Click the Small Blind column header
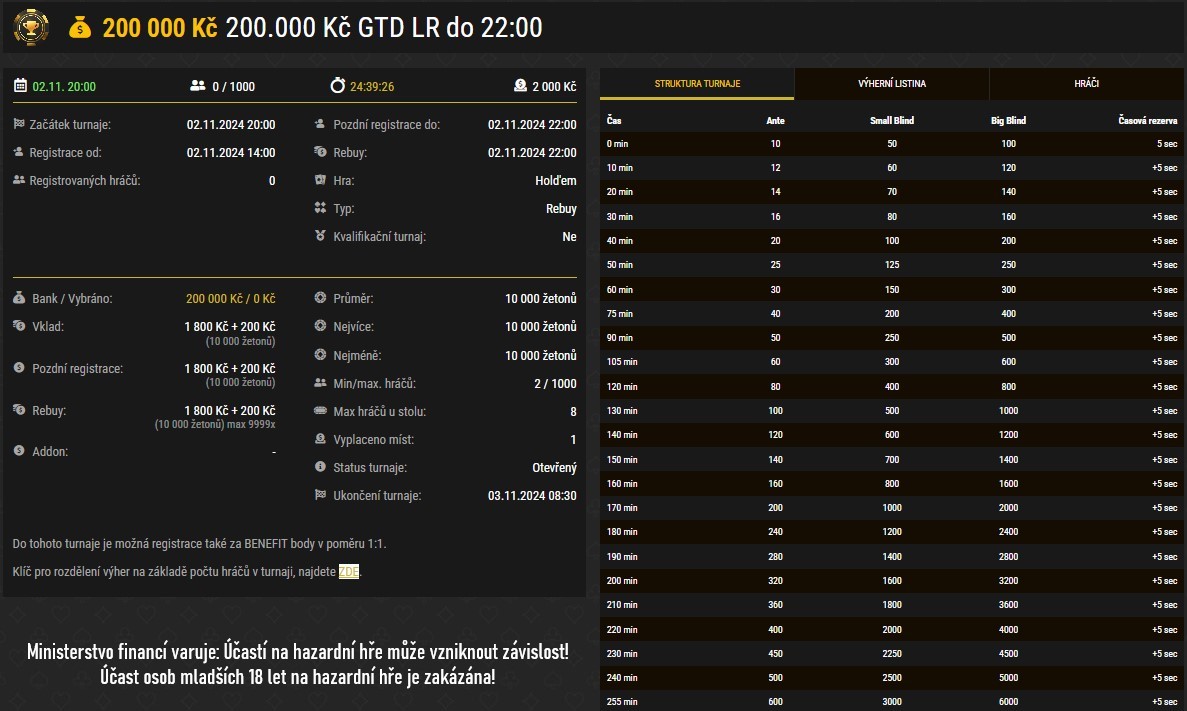Screen dimensions: 1187x711 tap(892, 120)
